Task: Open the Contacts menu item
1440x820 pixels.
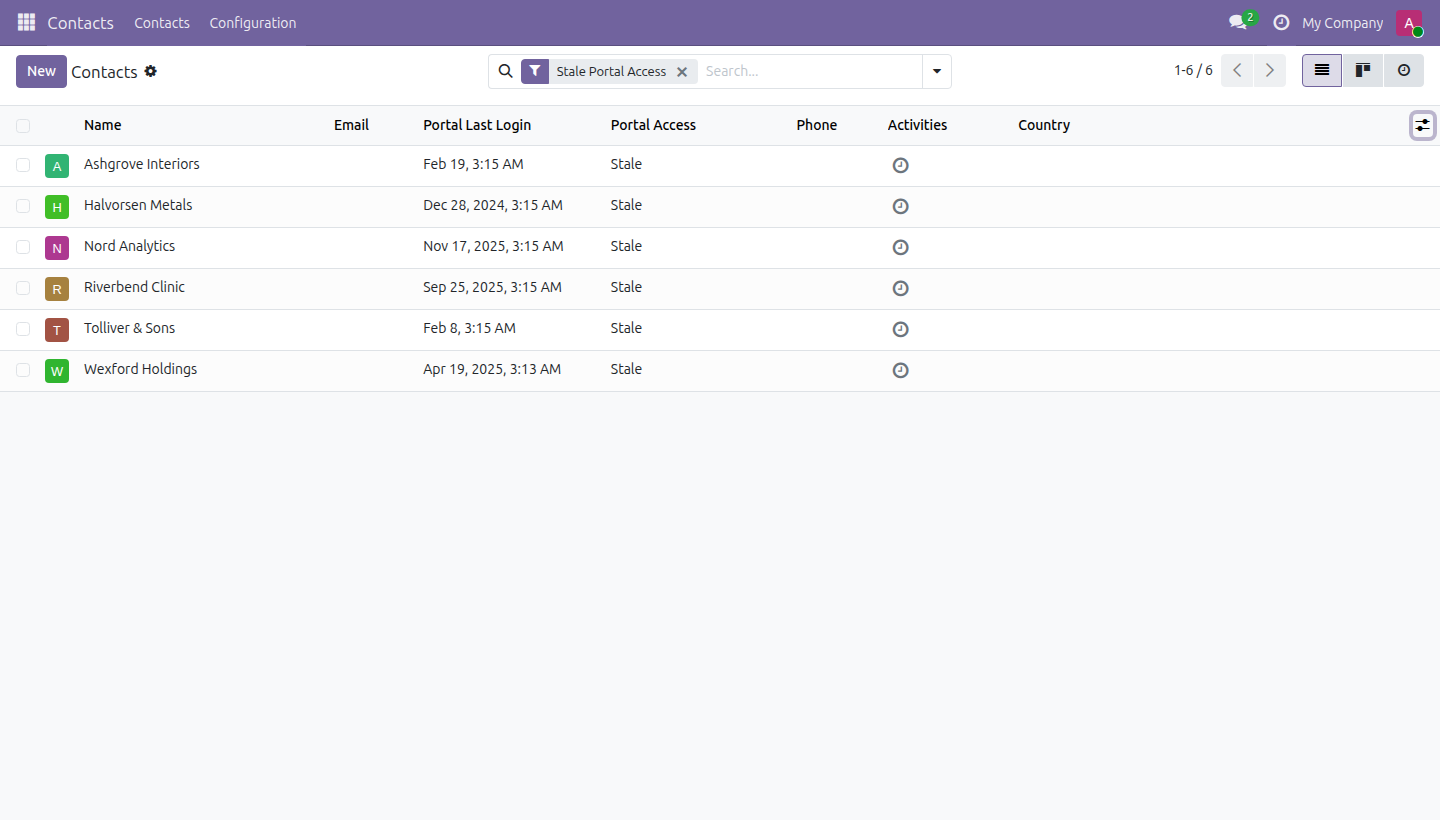Action: click(162, 23)
